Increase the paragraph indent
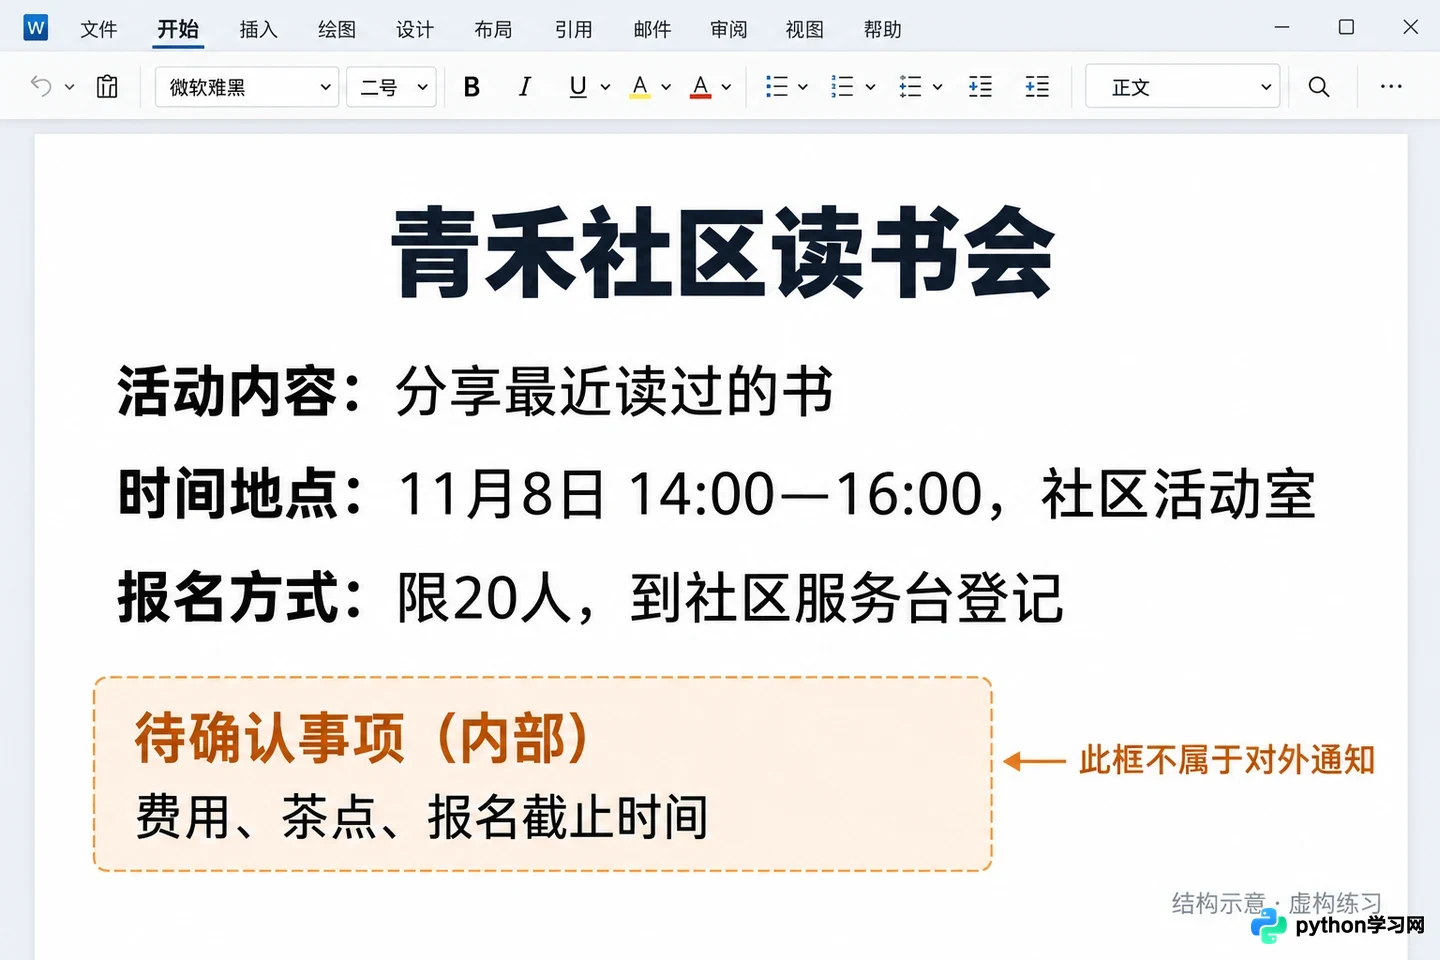Screen dimensions: 1440x960 (1037, 87)
